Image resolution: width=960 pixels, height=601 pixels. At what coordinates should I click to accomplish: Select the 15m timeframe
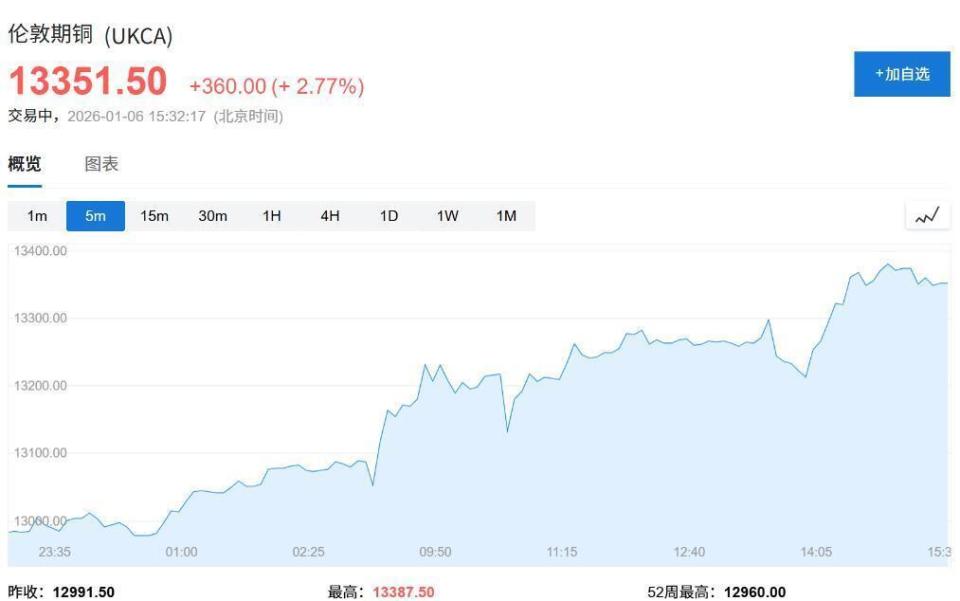tap(154, 215)
